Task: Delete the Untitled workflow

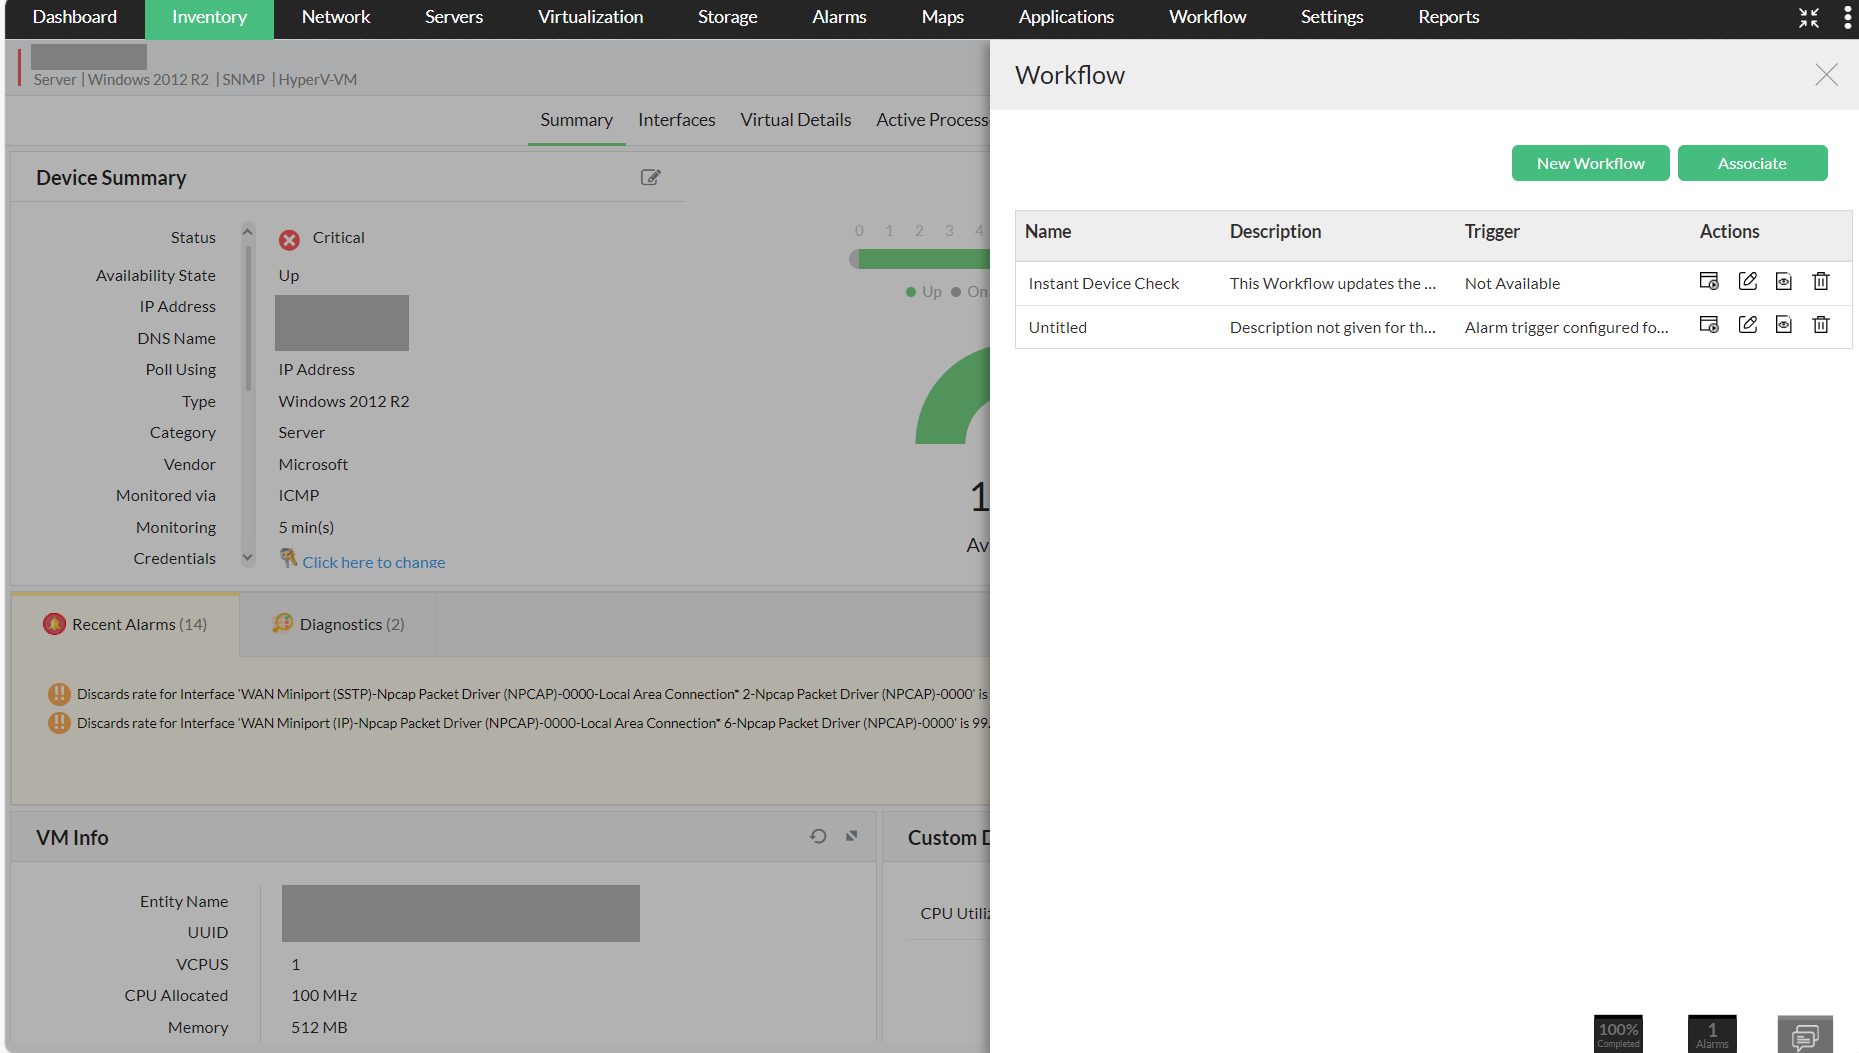Action: pyautogui.click(x=1821, y=325)
